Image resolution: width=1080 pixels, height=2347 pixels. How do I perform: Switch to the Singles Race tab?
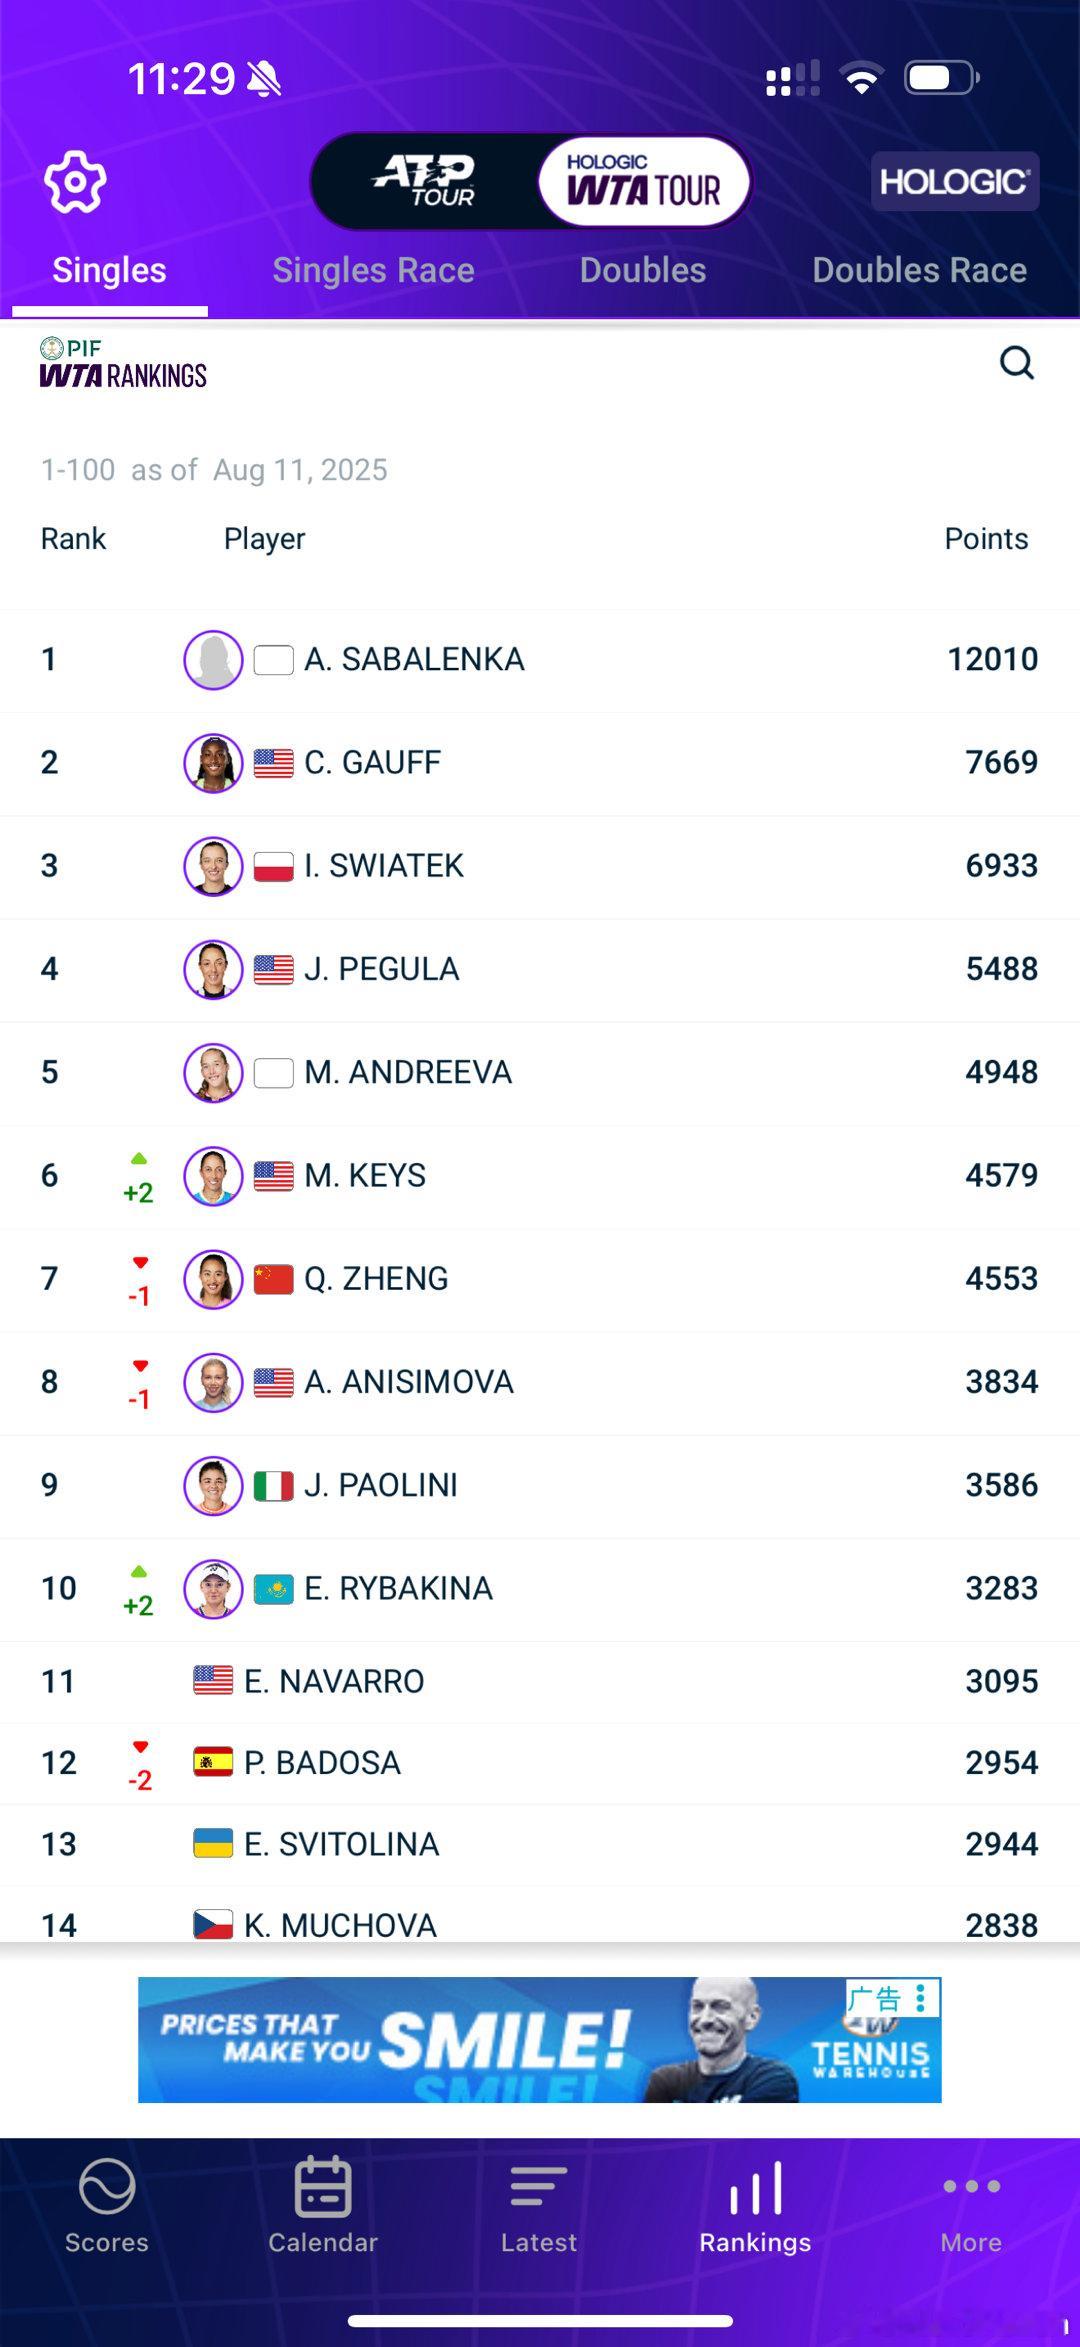[x=373, y=270]
